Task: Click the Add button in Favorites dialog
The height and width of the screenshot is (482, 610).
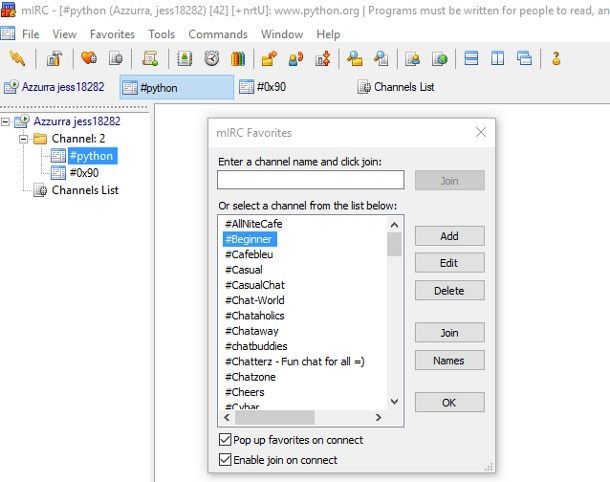Action: 449,236
